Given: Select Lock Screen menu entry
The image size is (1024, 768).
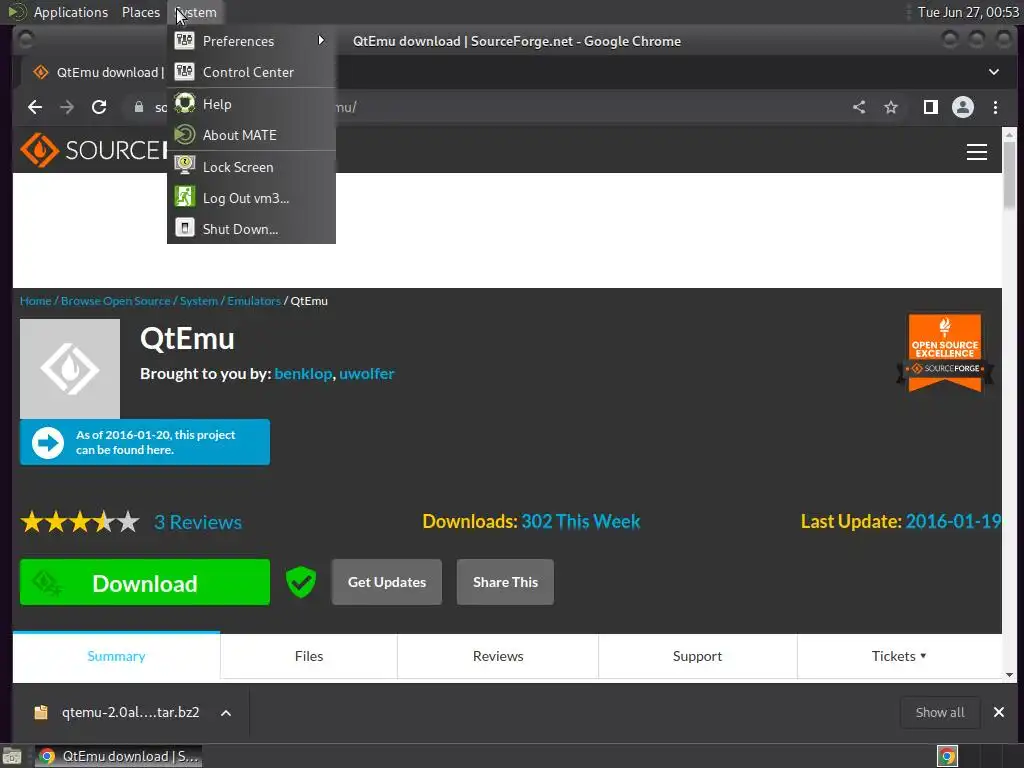Looking at the screenshot, I should 251,167.
